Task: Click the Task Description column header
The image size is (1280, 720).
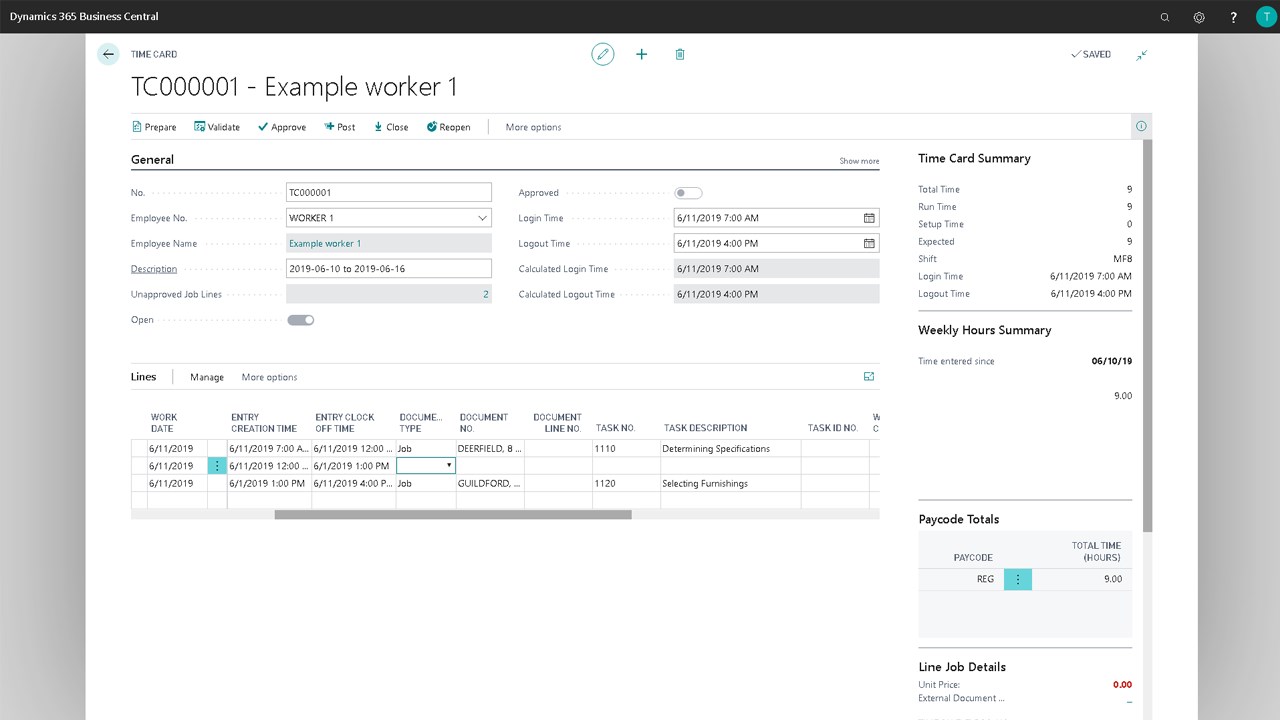Action: [706, 428]
